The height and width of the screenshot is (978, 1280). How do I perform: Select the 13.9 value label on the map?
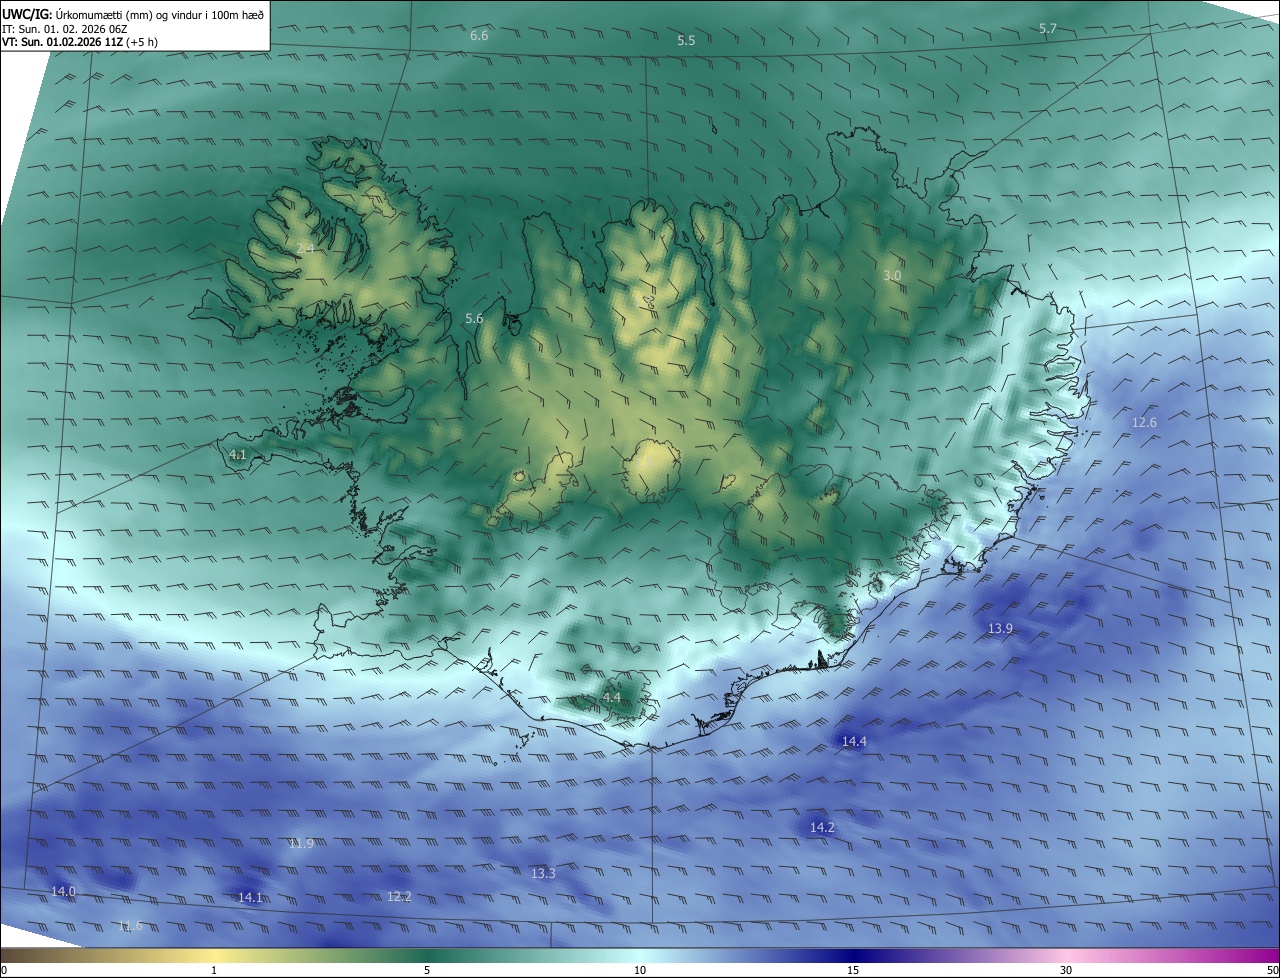(x=1001, y=629)
